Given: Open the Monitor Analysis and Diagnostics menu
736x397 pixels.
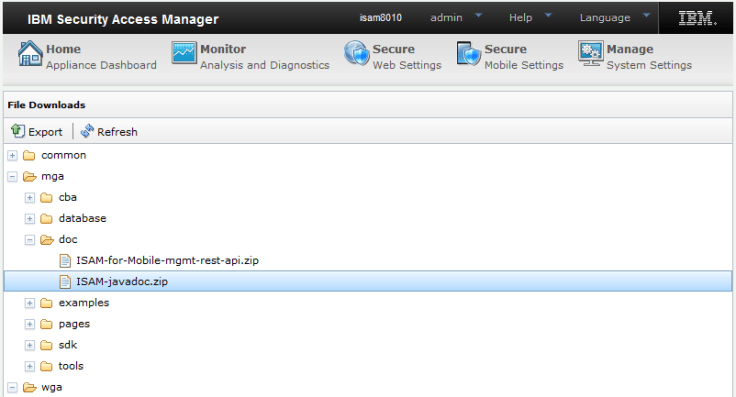Looking at the screenshot, I should 251,56.
